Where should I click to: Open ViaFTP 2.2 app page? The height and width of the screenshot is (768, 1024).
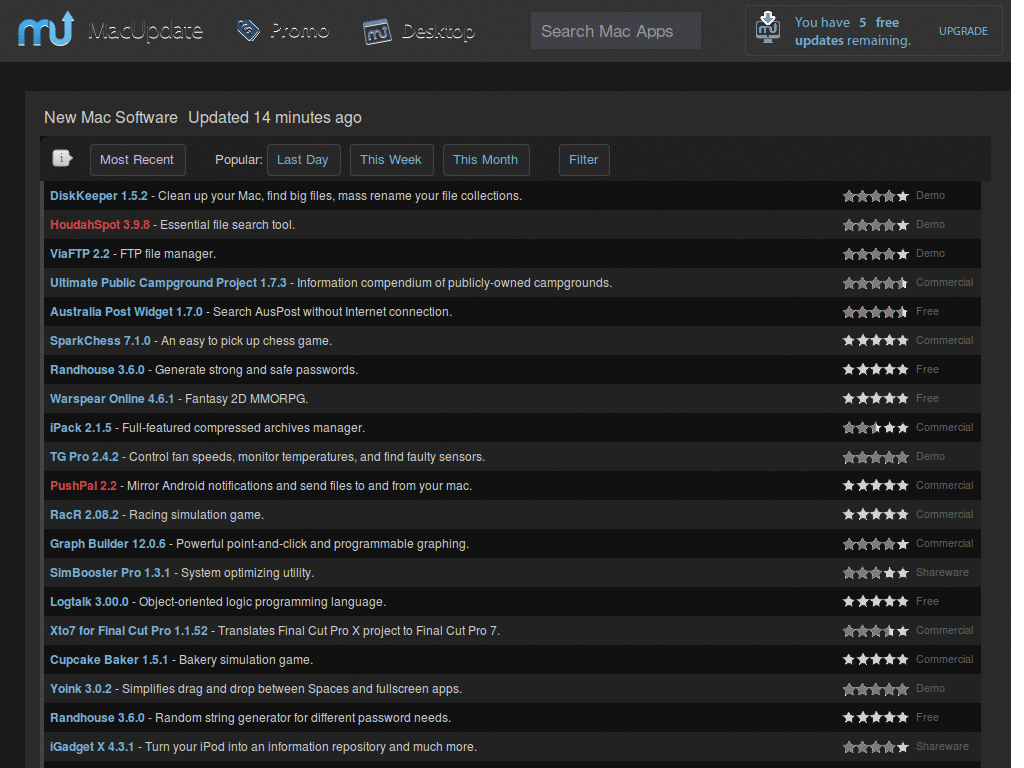click(80, 253)
